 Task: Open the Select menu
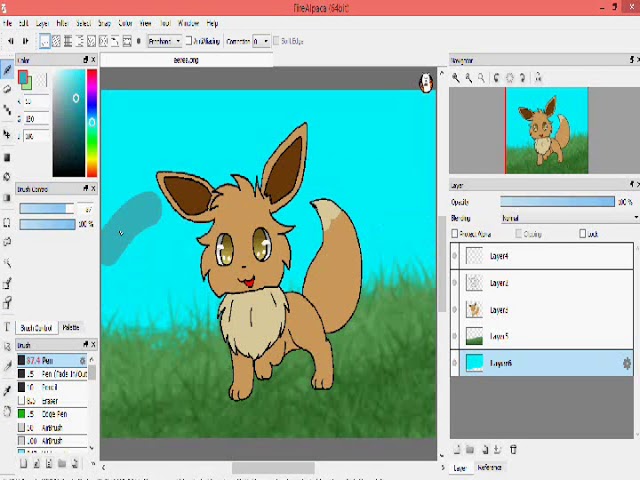click(x=83, y=23)
